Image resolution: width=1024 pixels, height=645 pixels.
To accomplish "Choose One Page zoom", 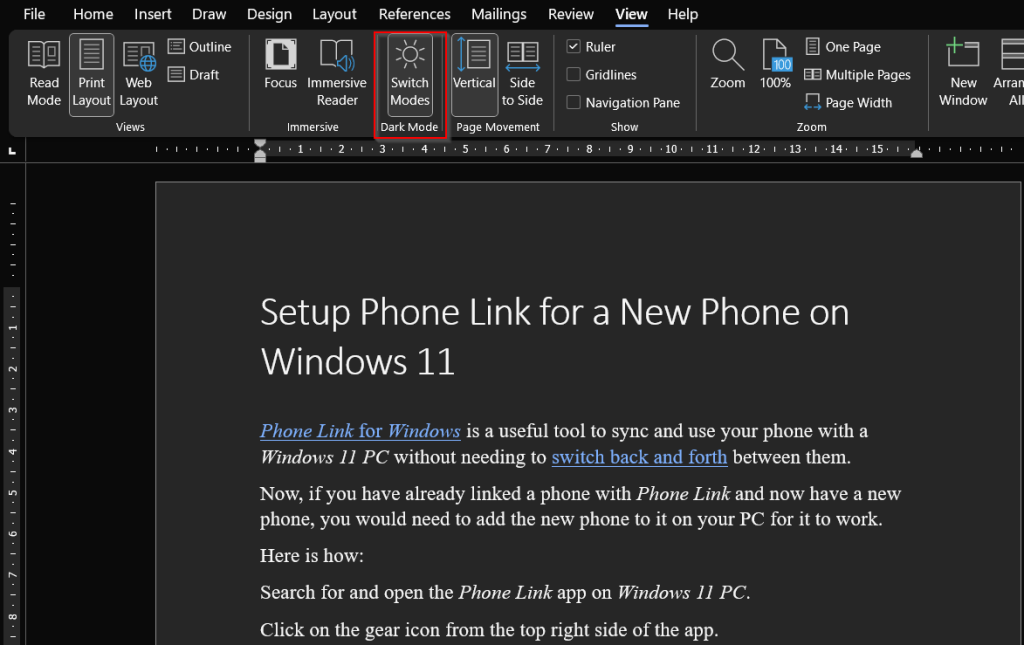I will (843, 47).
